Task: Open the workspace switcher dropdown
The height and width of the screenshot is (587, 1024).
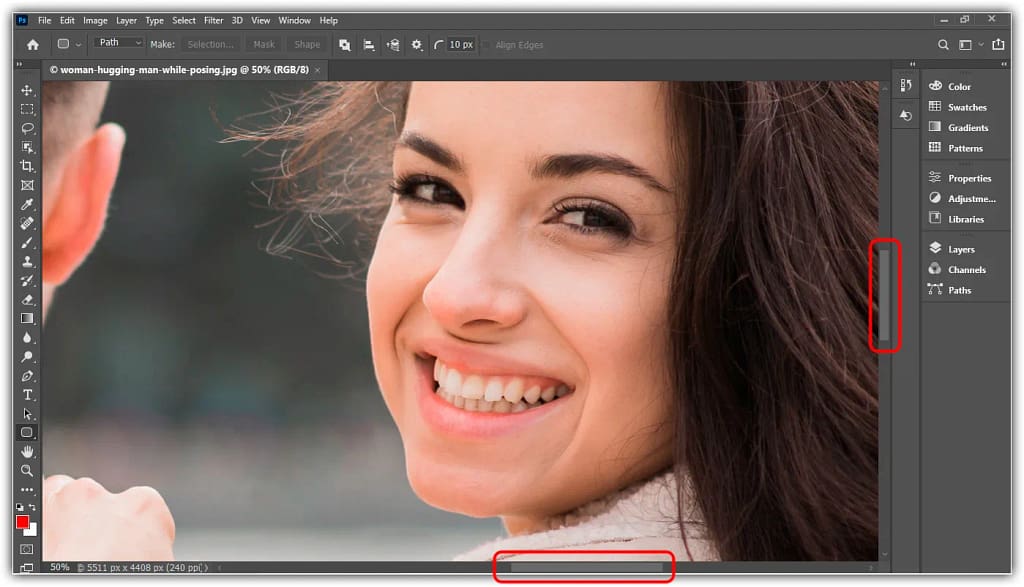Action: click(x=970, y=44)
